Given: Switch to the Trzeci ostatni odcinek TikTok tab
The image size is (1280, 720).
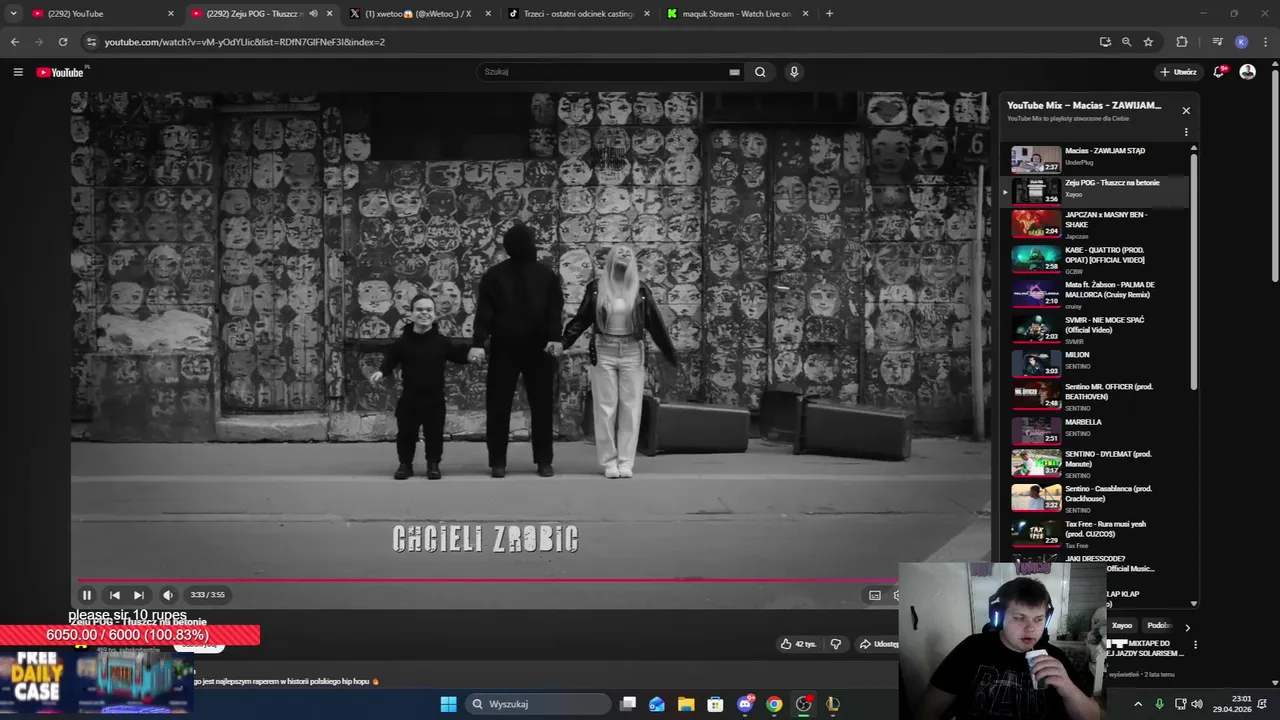Looking at the screenshot, I should click(578, 14).
